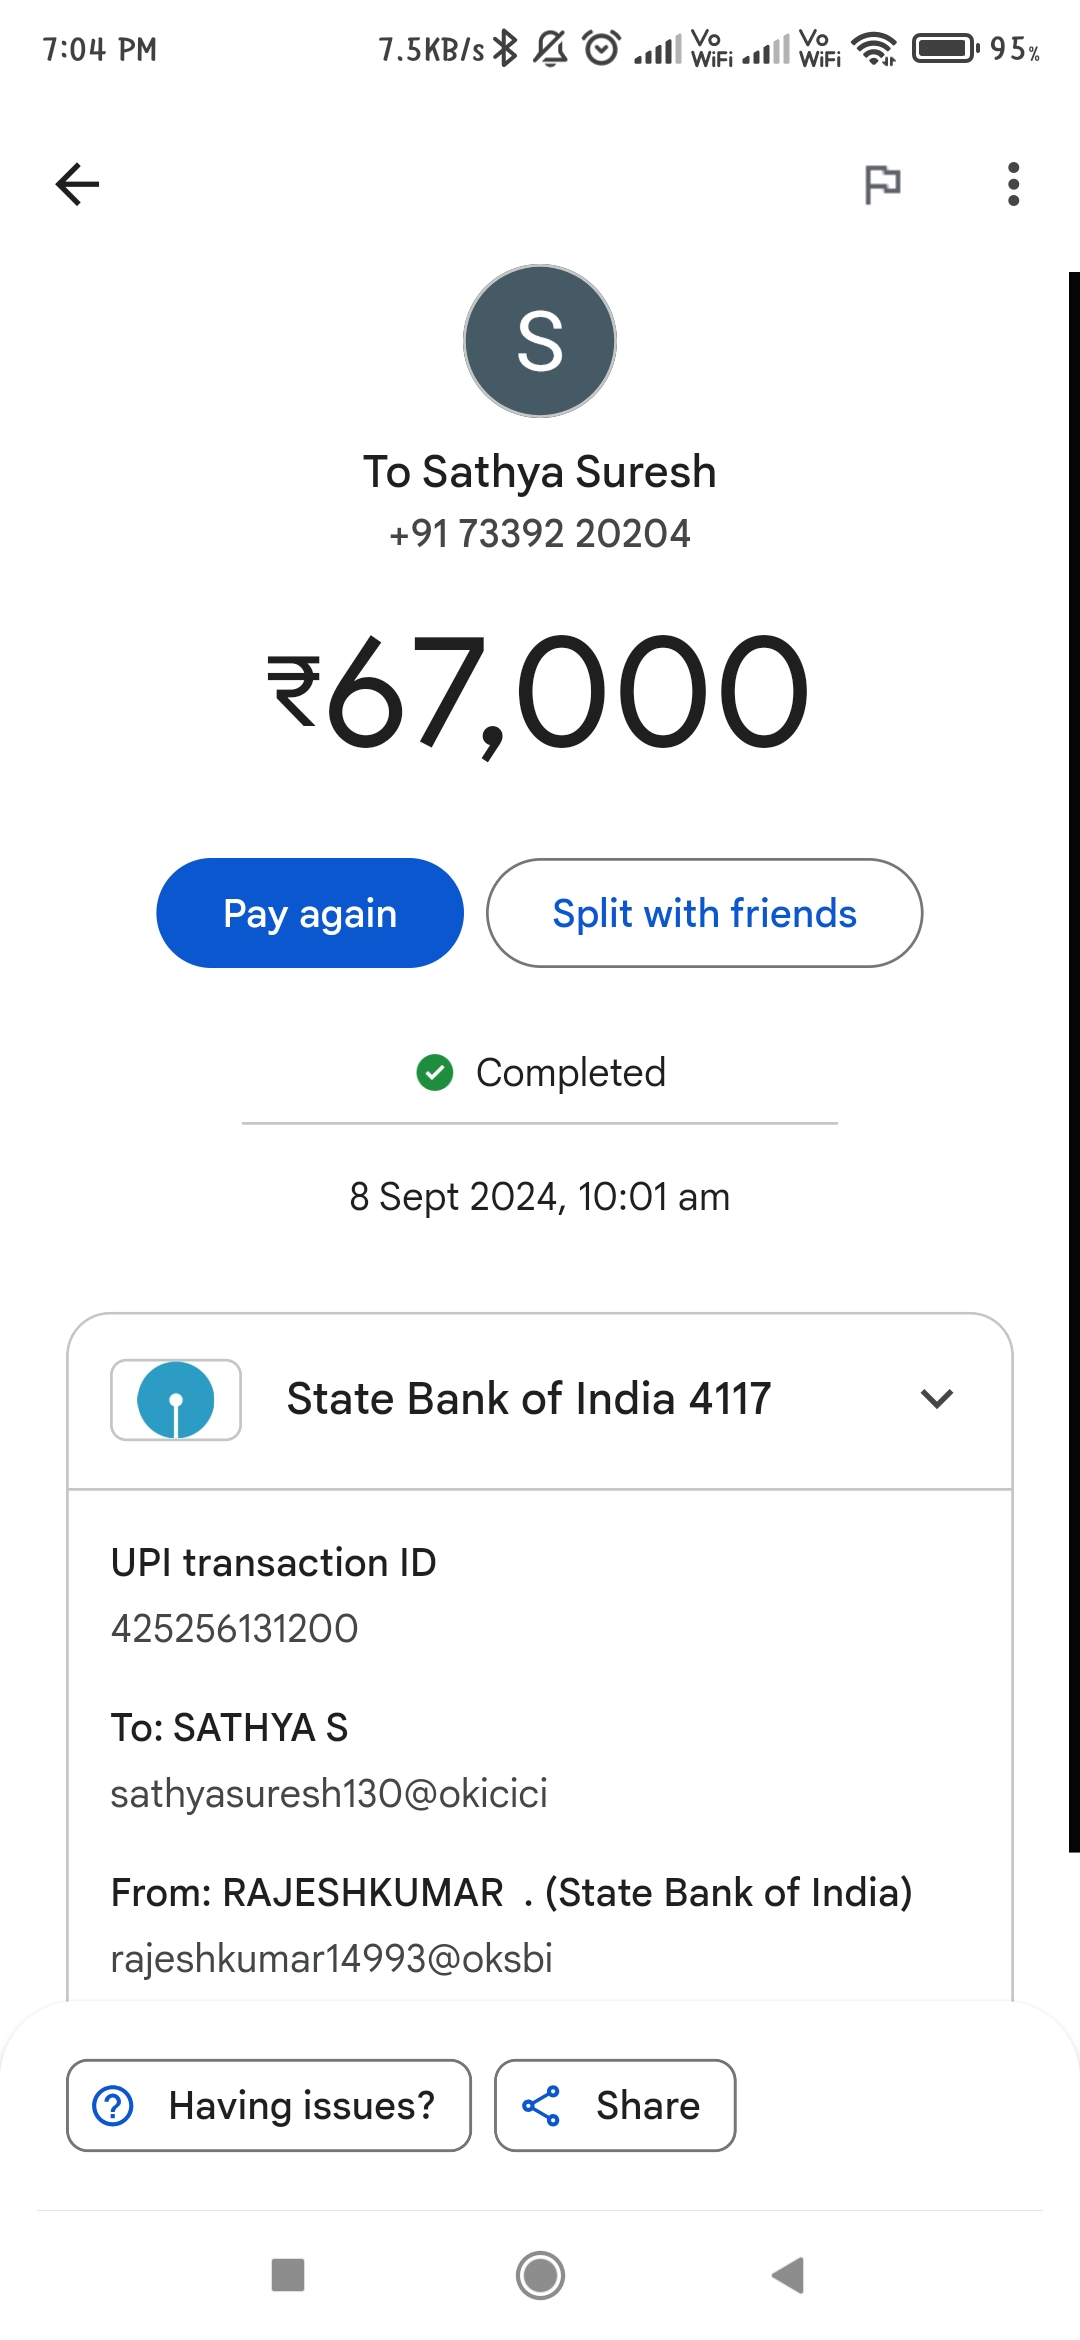Tap the triangle back navigation button

(x=789, y=2275)
